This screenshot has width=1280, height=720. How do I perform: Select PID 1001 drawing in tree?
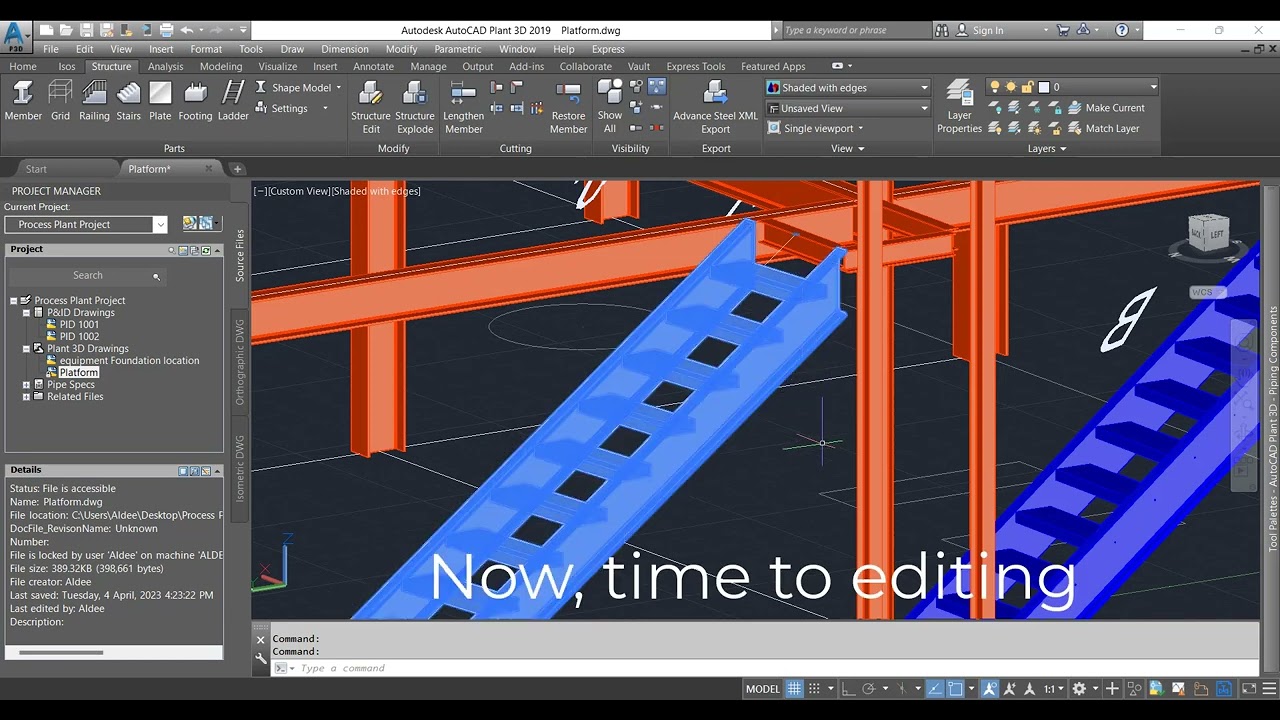tap(79, 325)
